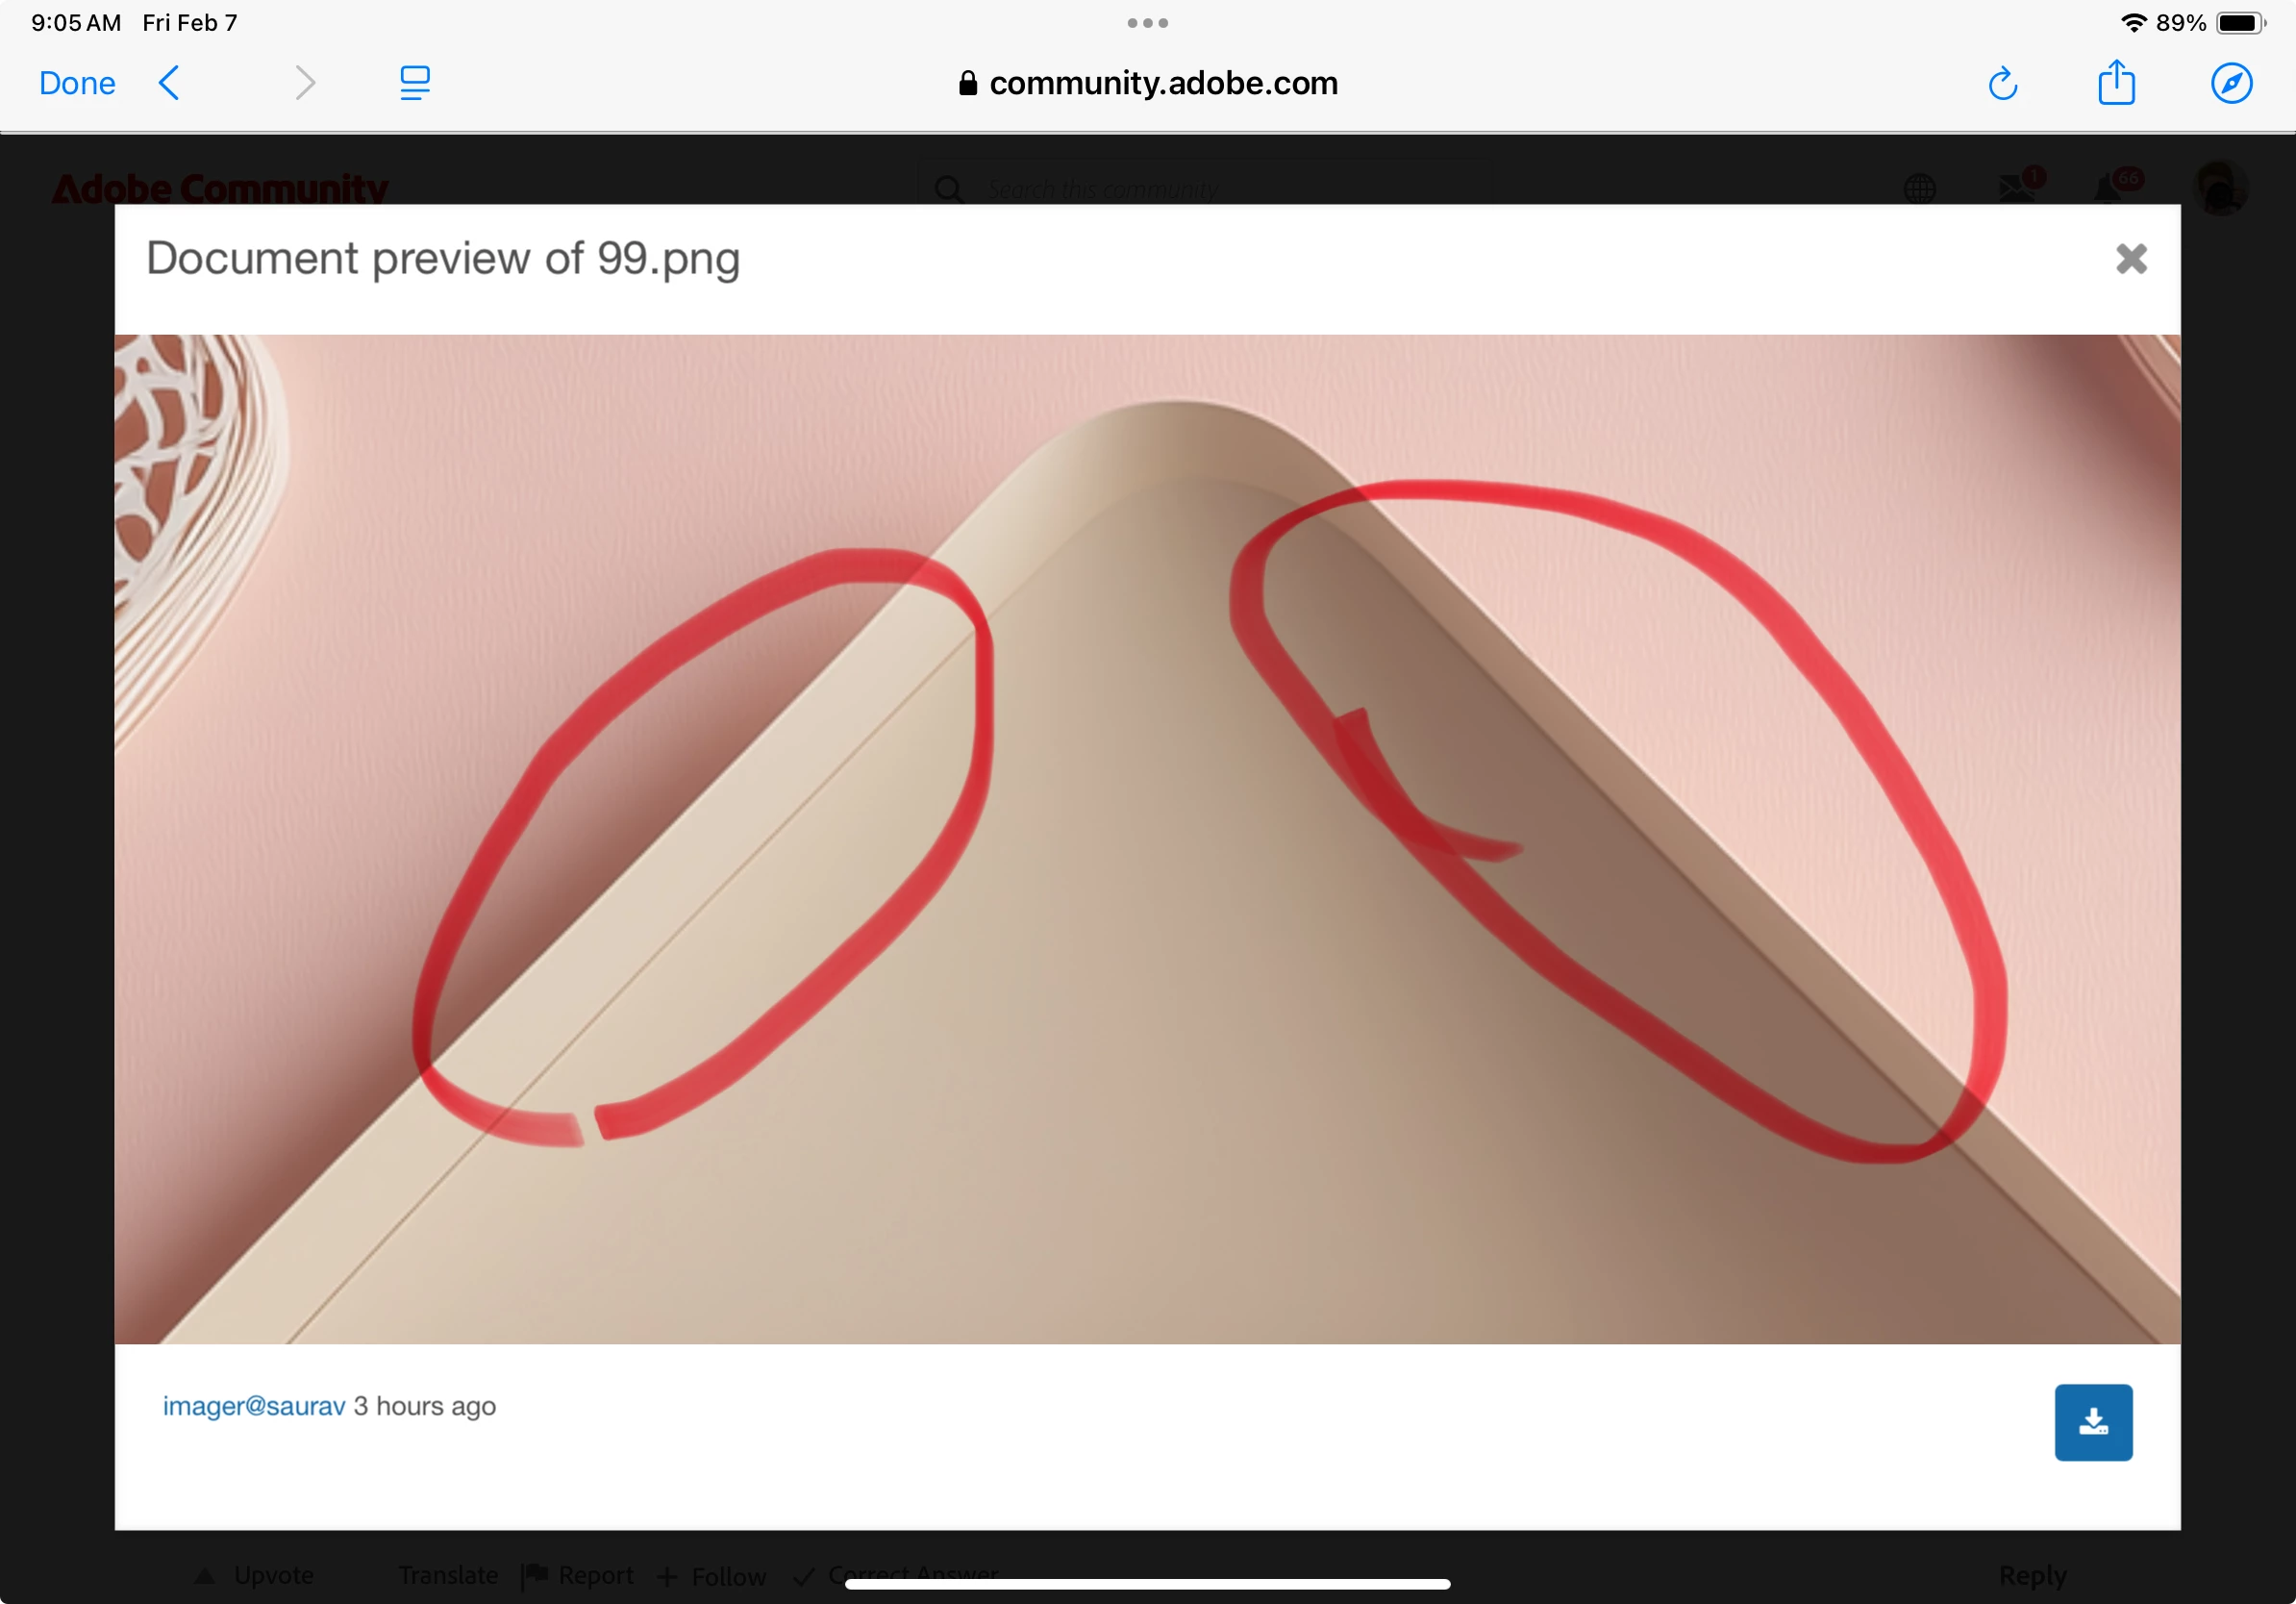Open in Safari via compass icon
The image size is (2296, 1604).
point(2231,83)
